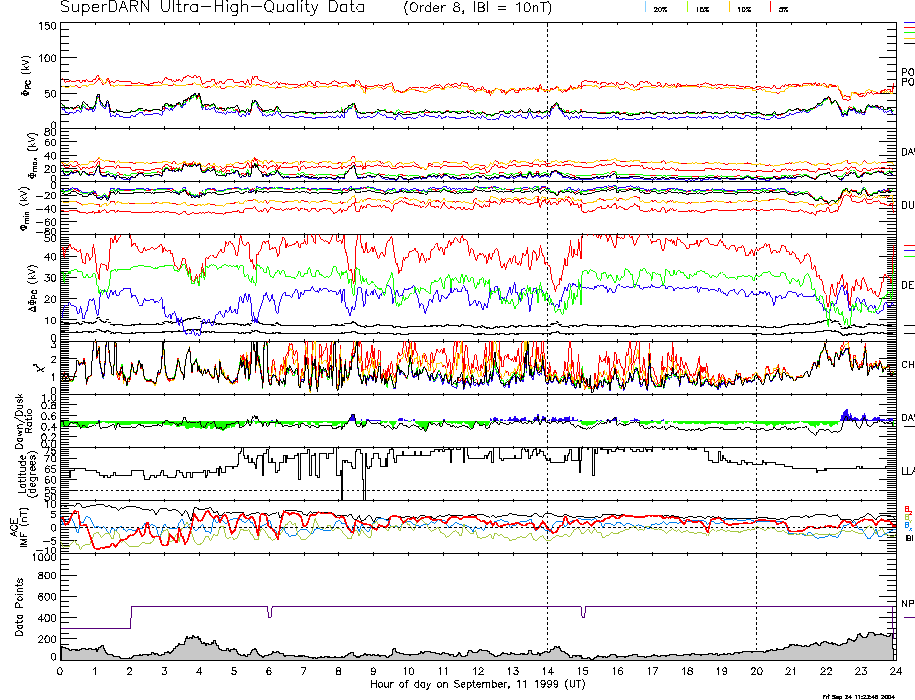
Task: Click the timestamp in bottom-right corner
Action: 866,695
